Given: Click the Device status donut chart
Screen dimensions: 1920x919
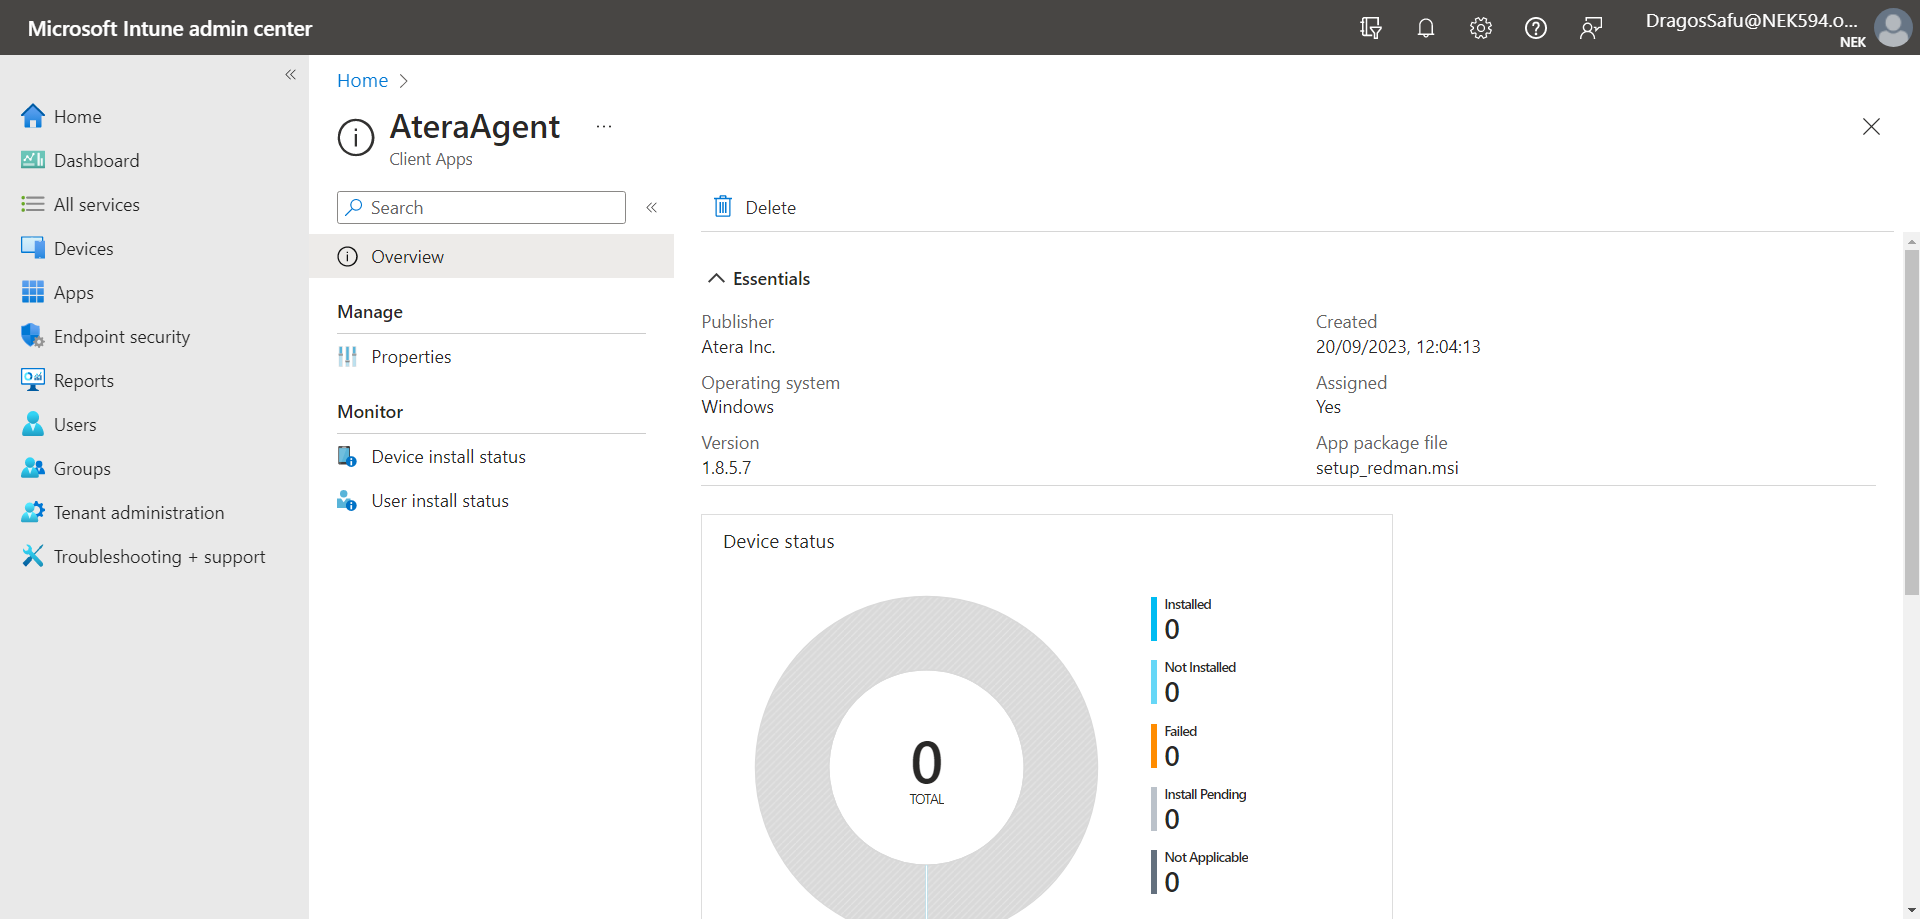Looking at the screenshot, I should point(926,766).
